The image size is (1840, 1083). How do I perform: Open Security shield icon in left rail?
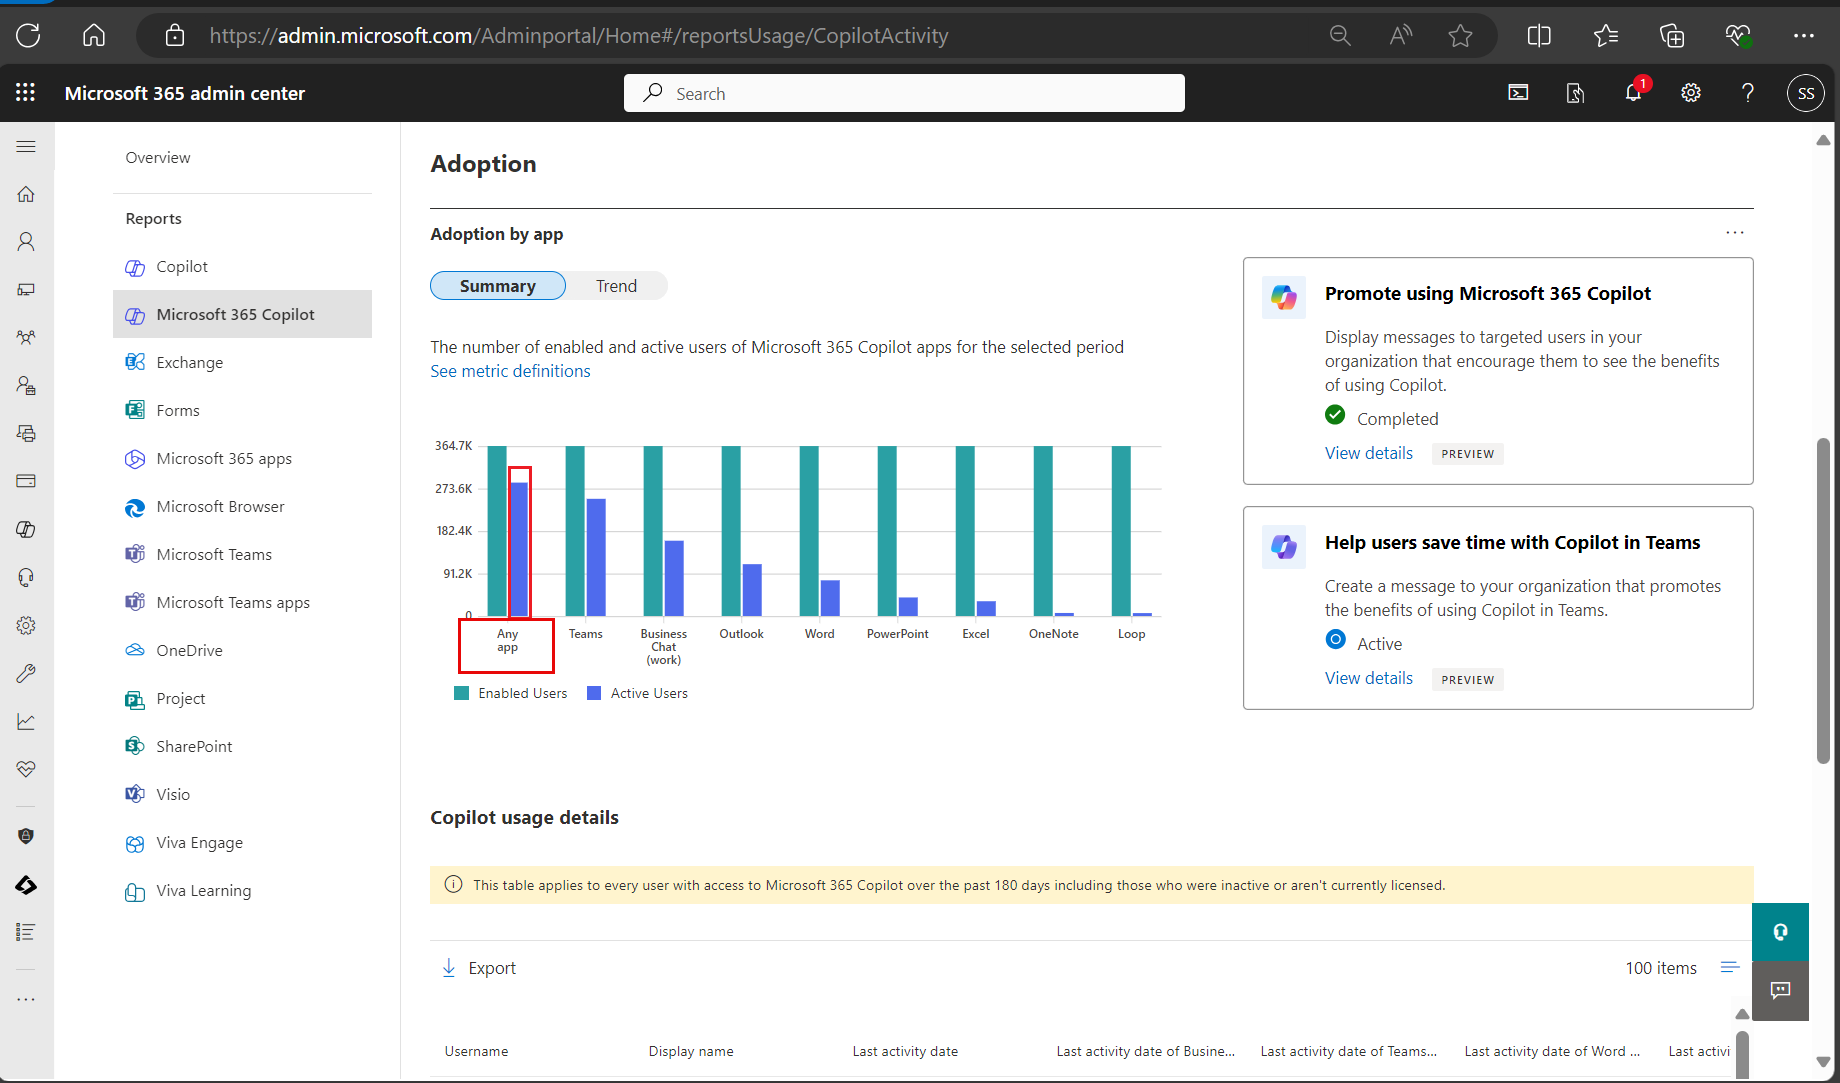coord(26,836)
